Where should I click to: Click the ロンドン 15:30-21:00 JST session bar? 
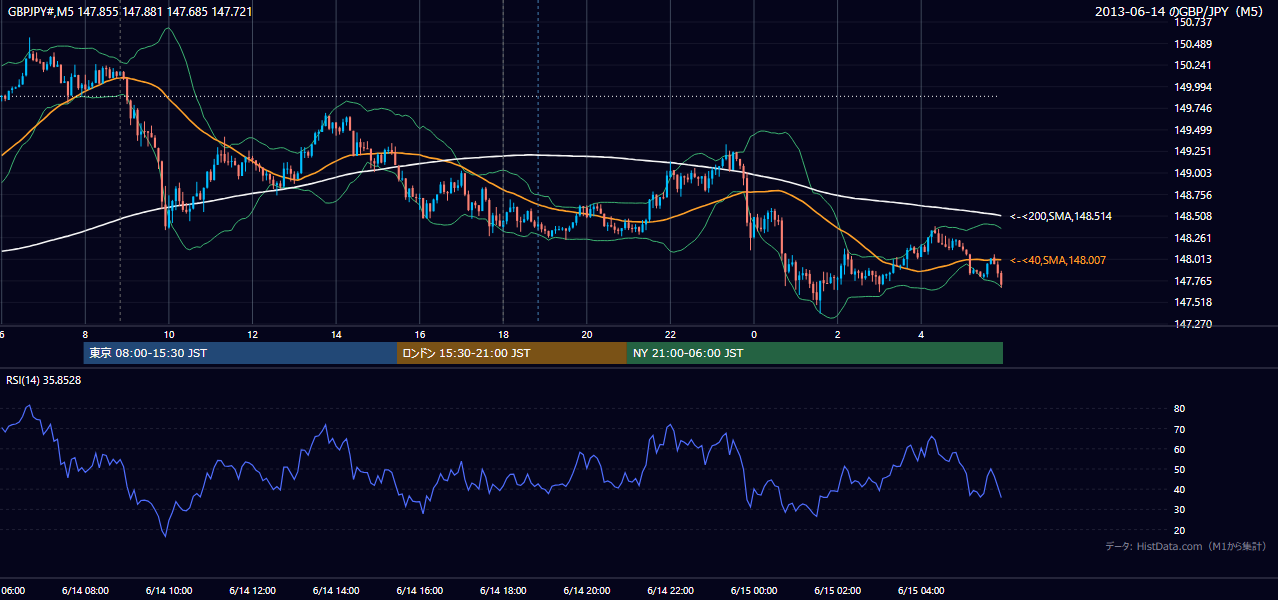click(512, 353)
